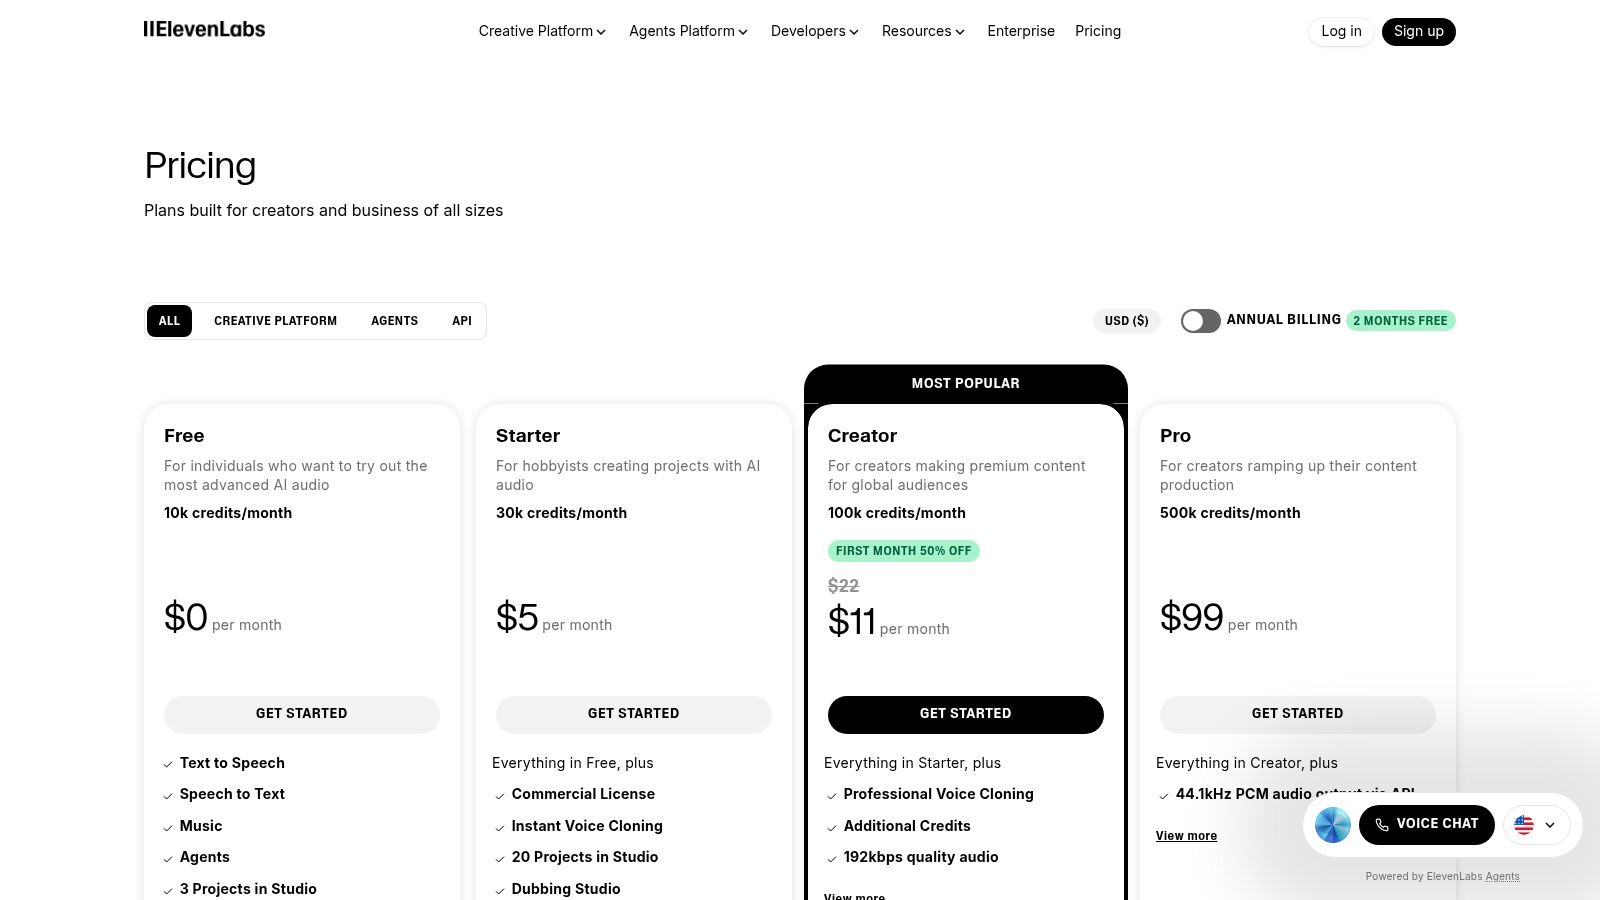The image size is (1600, 900).
Task: Enable Annual Billing toggle
Action: point(1200,321)
